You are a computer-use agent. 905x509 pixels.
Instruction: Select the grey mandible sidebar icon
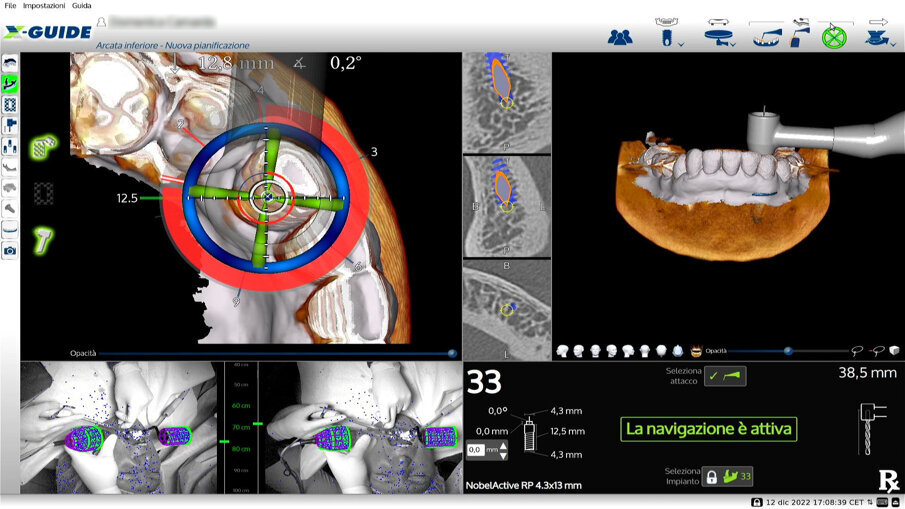point(10,167)
